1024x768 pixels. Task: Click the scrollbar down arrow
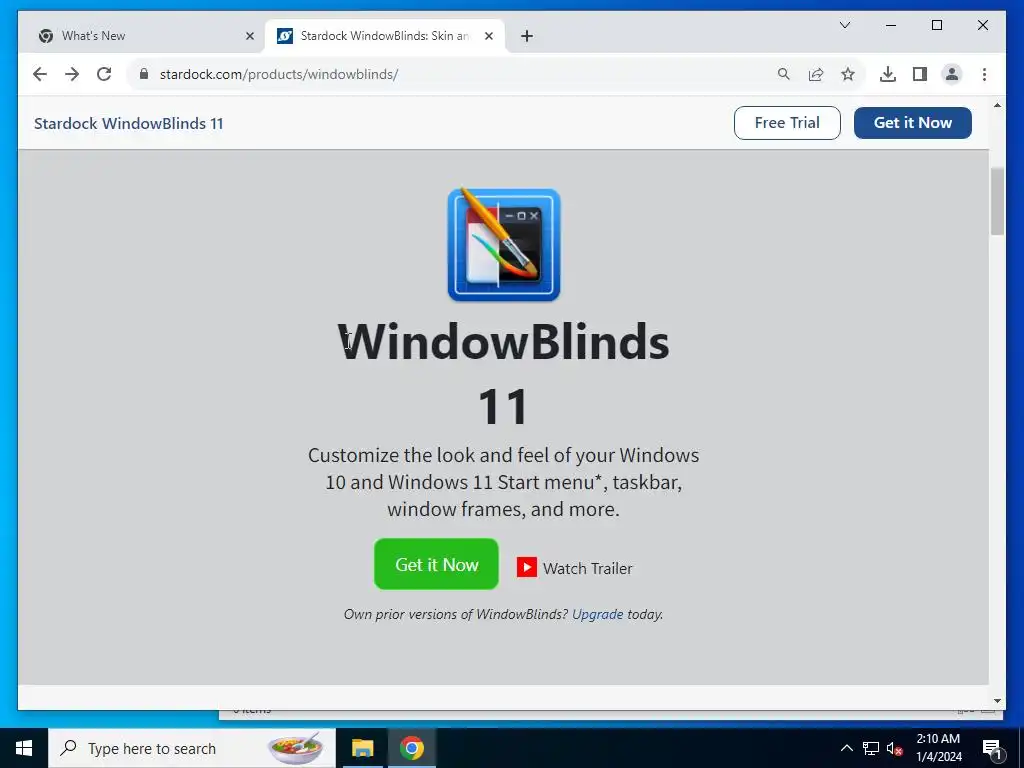[x=997, y=701]
